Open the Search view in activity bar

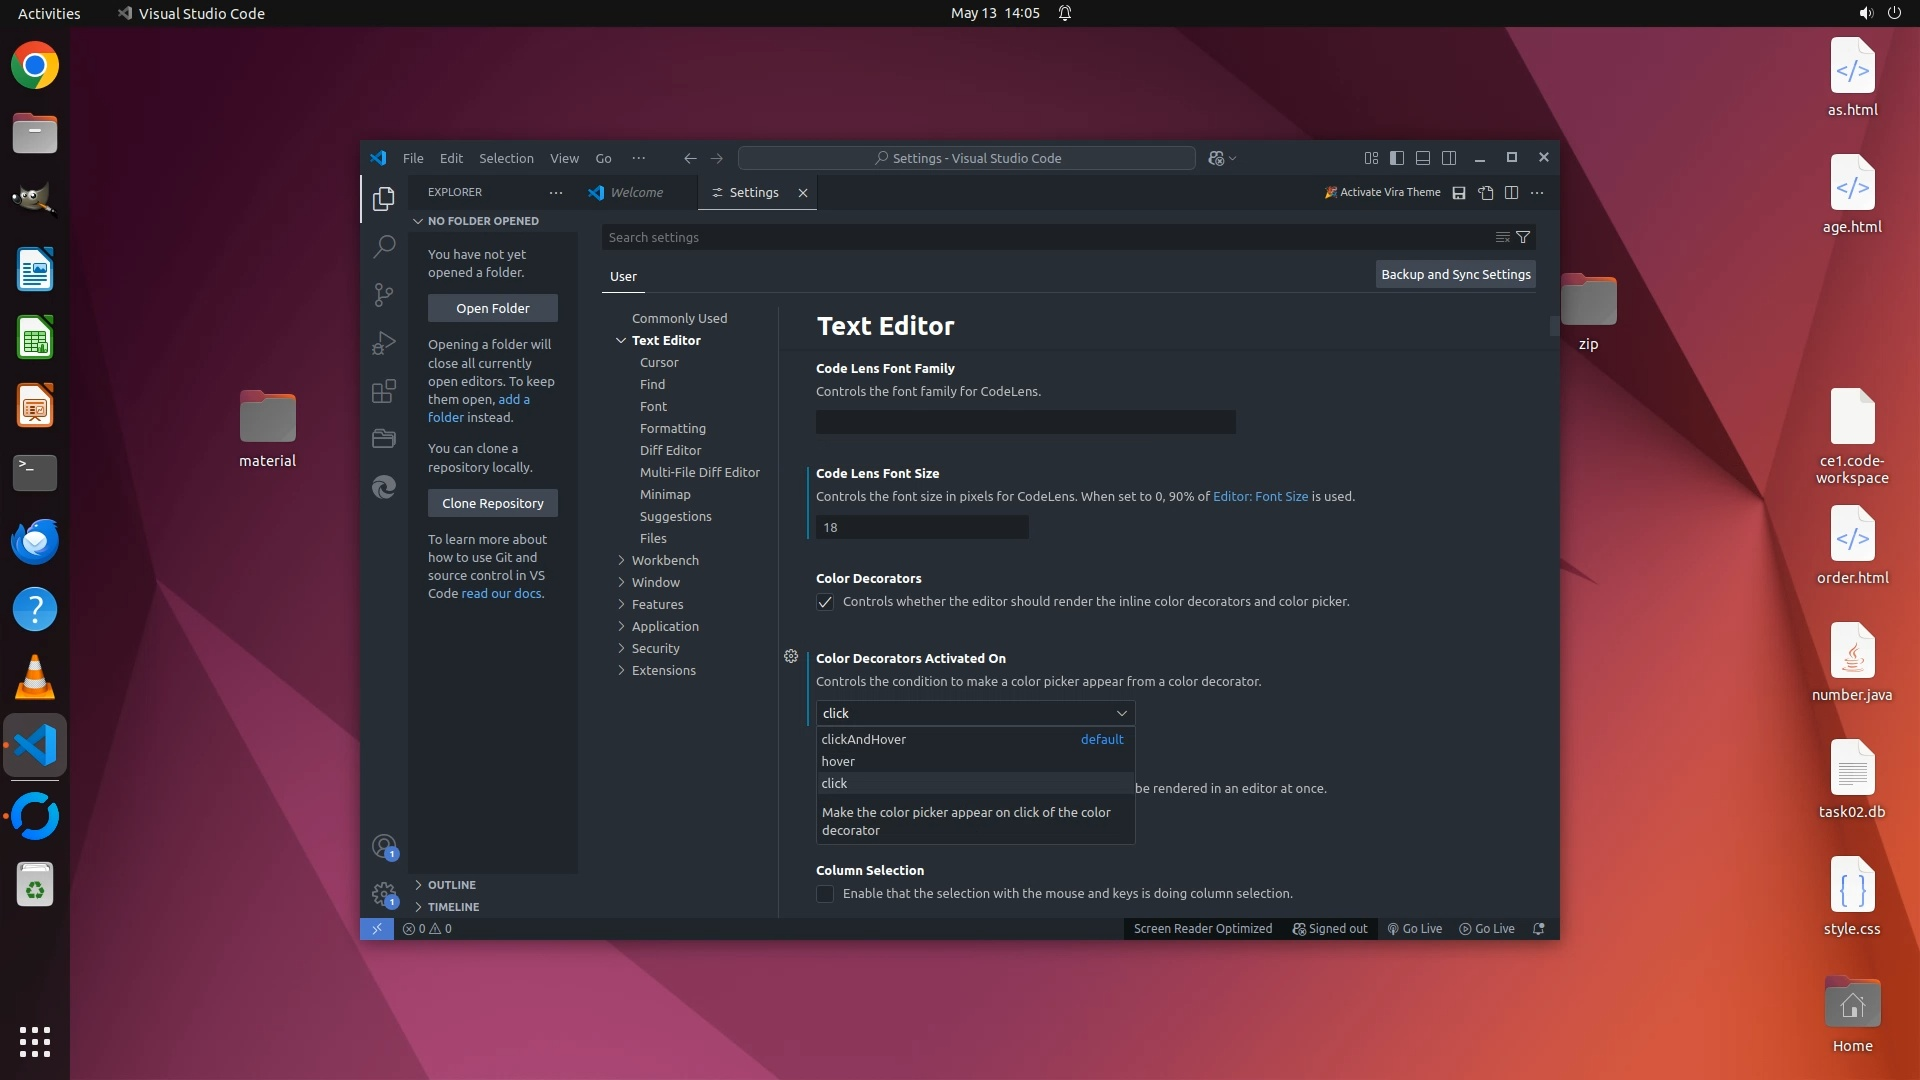pyautogui.click(x=384, y=247)
